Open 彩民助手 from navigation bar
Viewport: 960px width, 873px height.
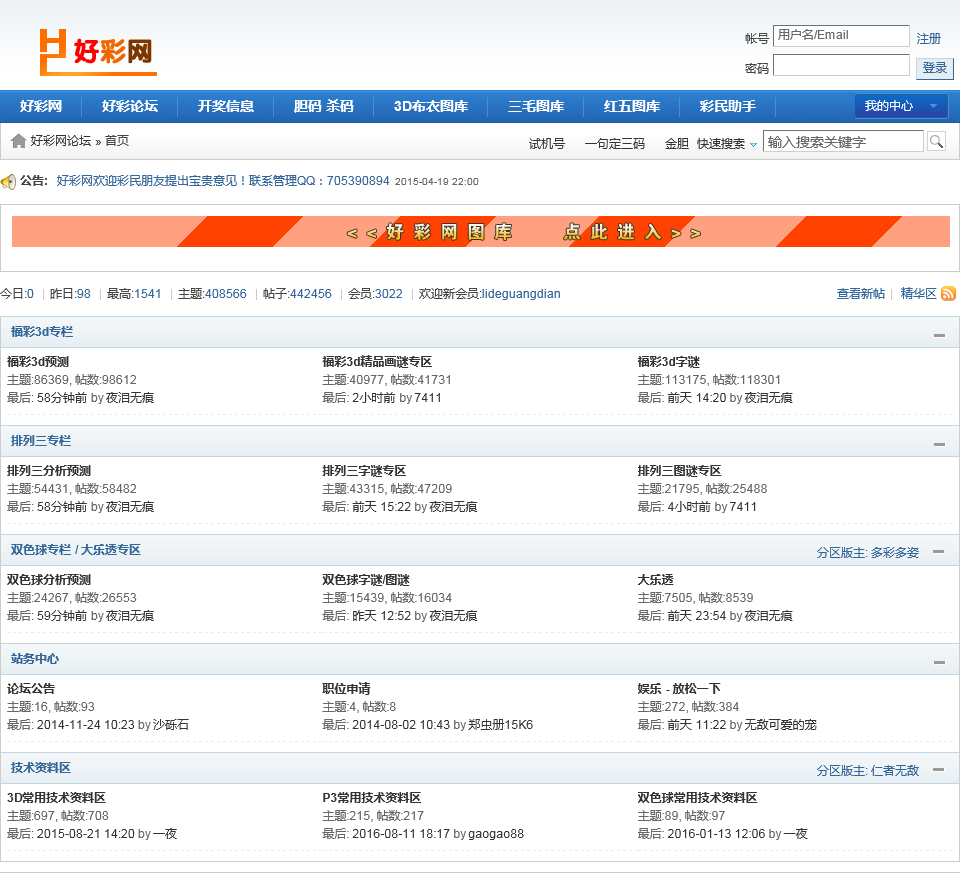tap(728, 106)
